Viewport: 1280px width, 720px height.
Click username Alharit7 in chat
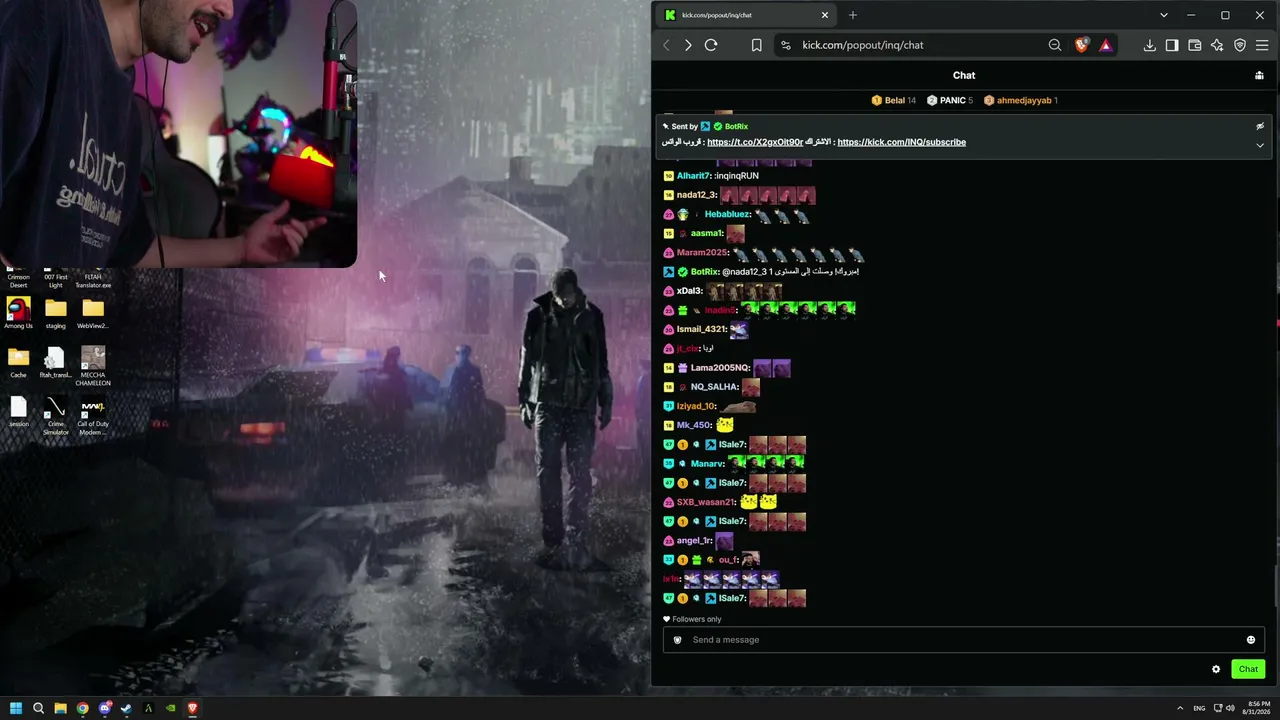pos(694,176)
